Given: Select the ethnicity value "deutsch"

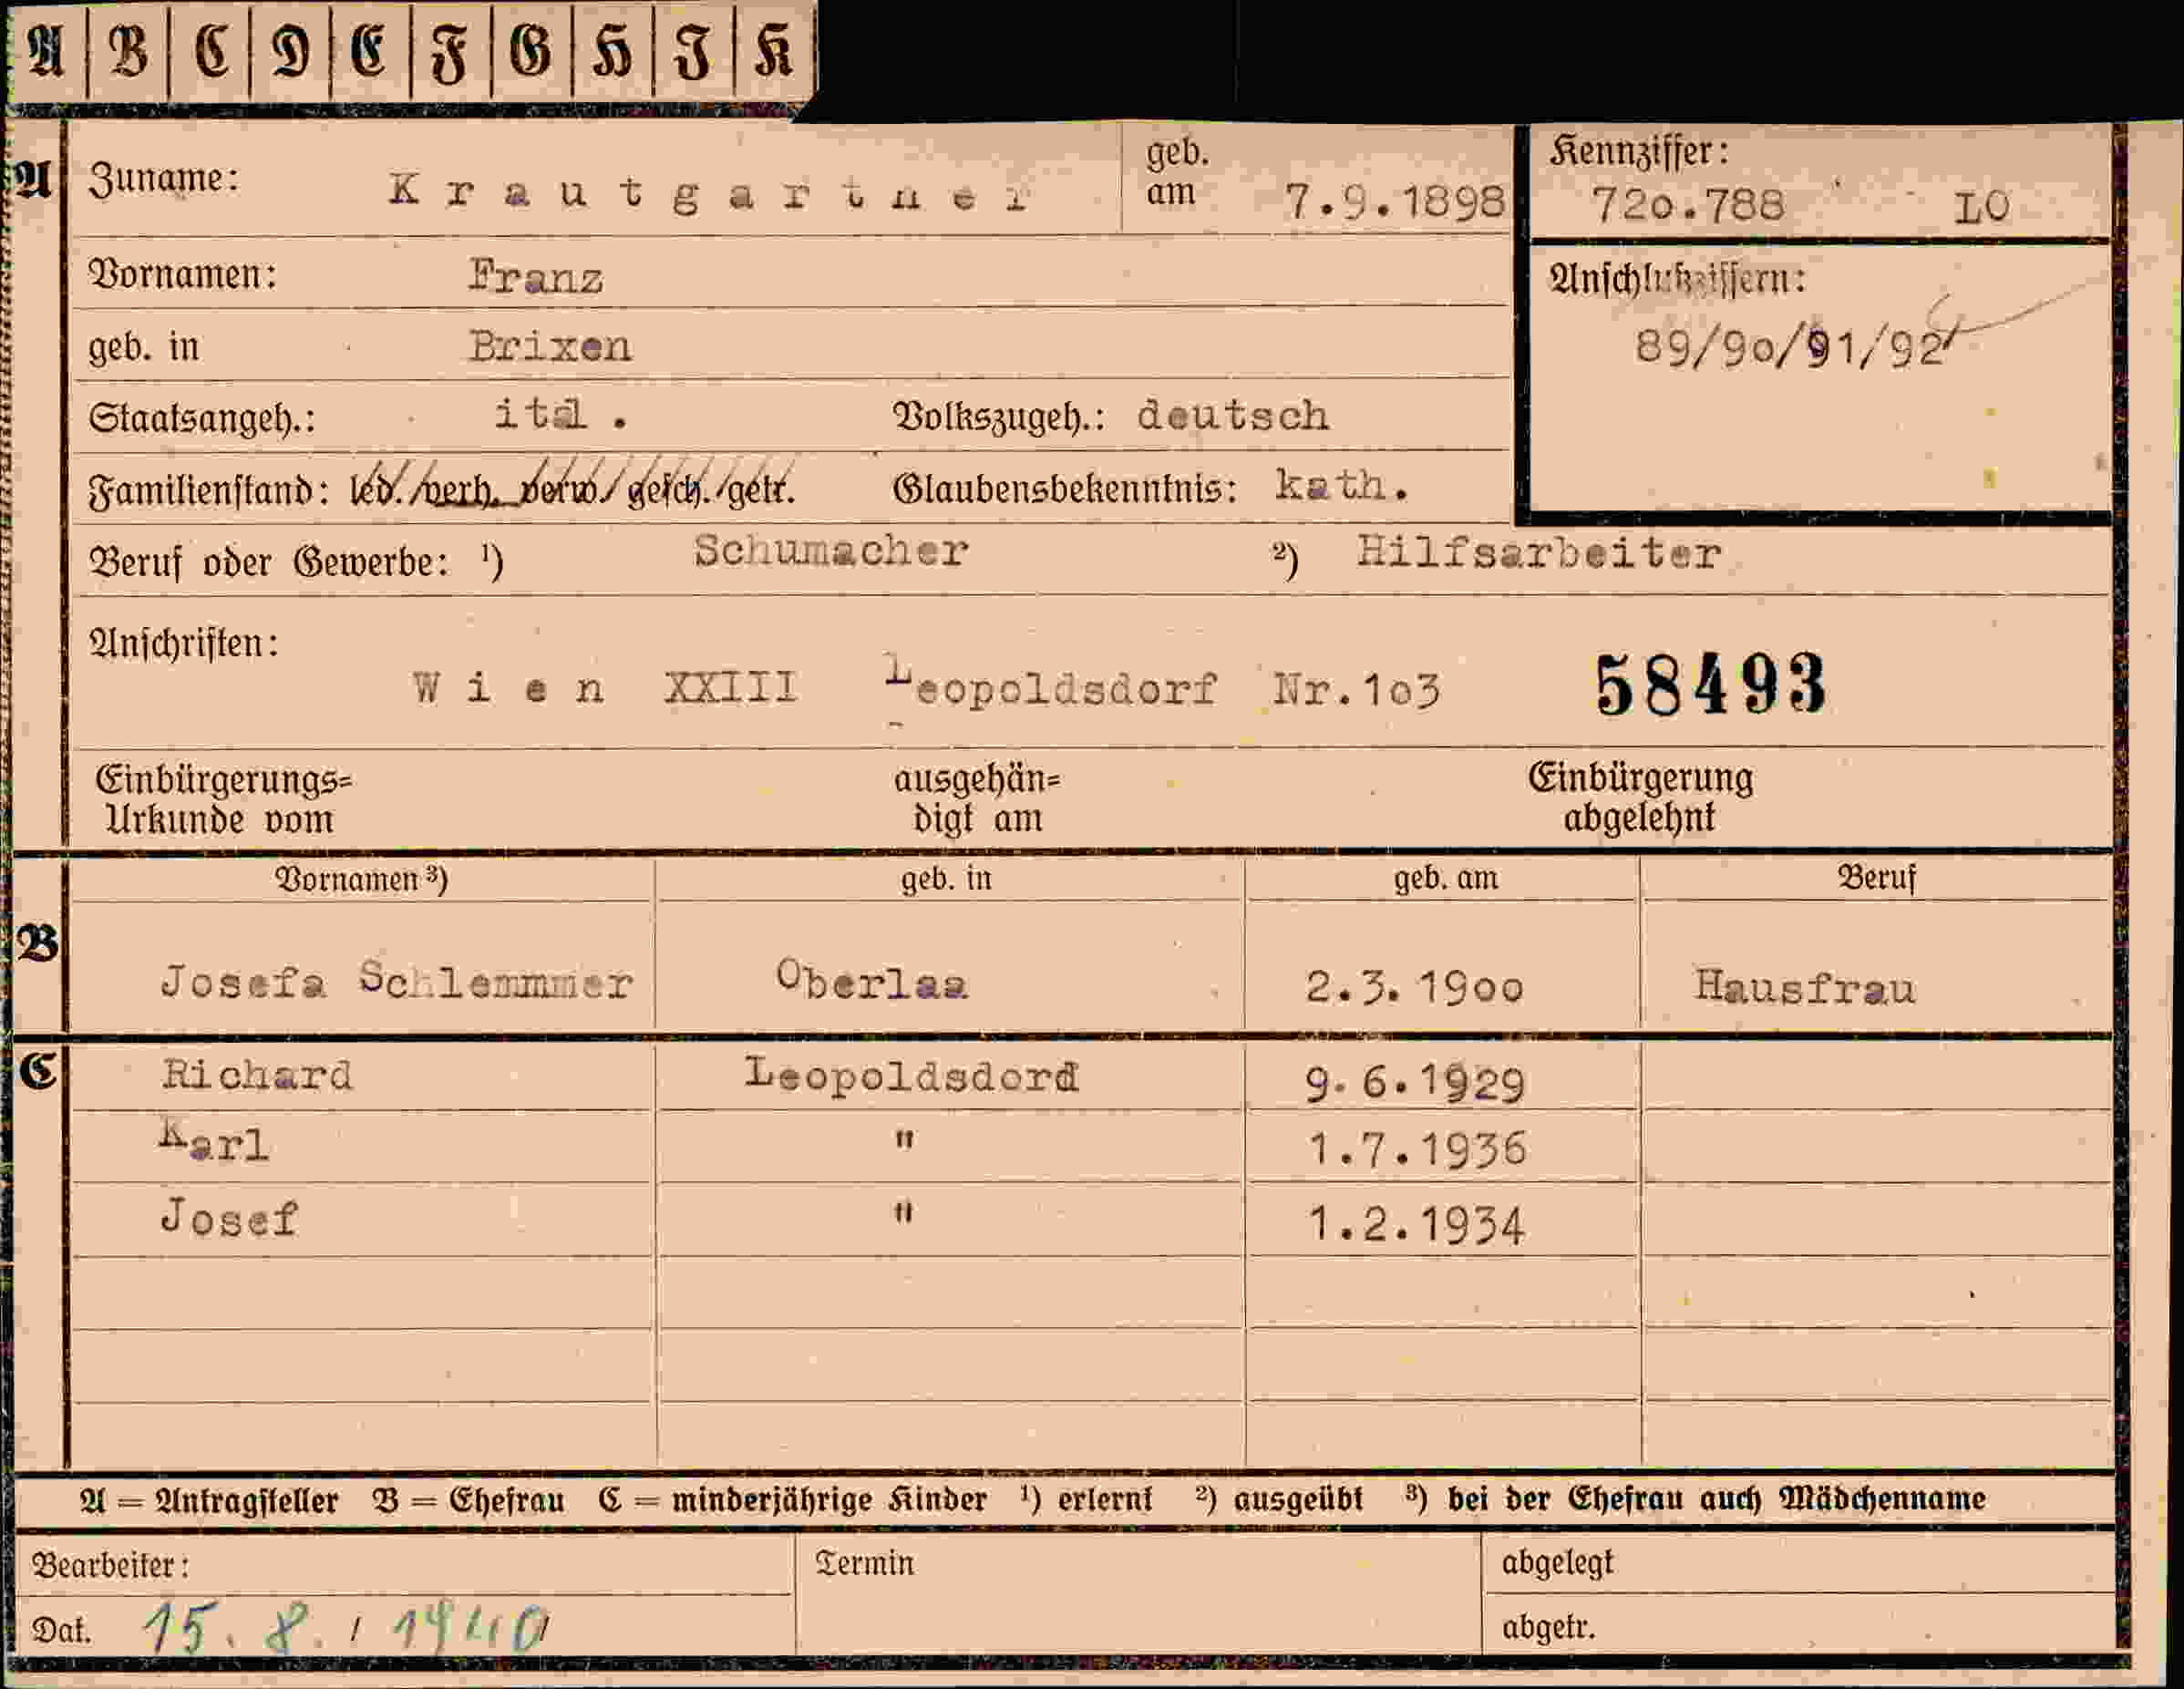Looking at the screenshot, I should click(1233, 415).
